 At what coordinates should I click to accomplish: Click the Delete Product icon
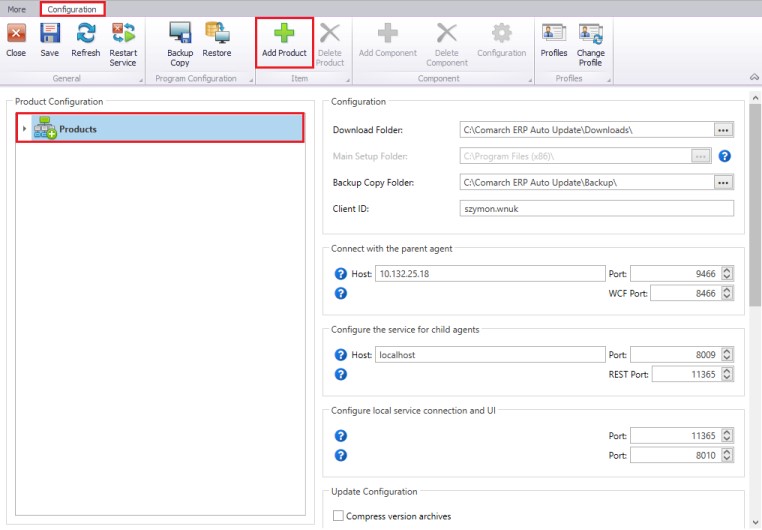pos(329,34)
